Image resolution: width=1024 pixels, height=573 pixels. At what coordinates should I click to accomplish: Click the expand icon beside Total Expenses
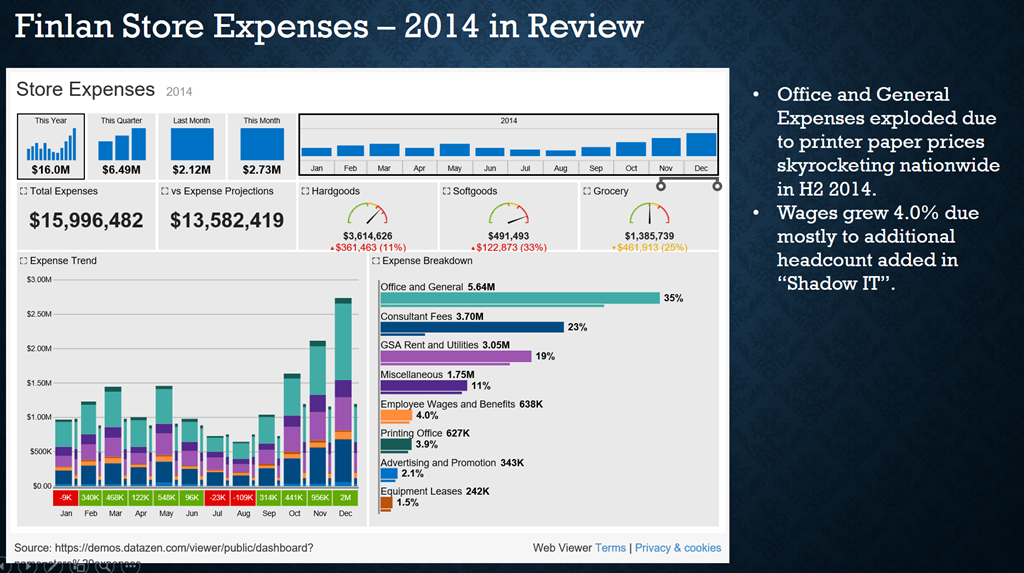tap(24, 191)
